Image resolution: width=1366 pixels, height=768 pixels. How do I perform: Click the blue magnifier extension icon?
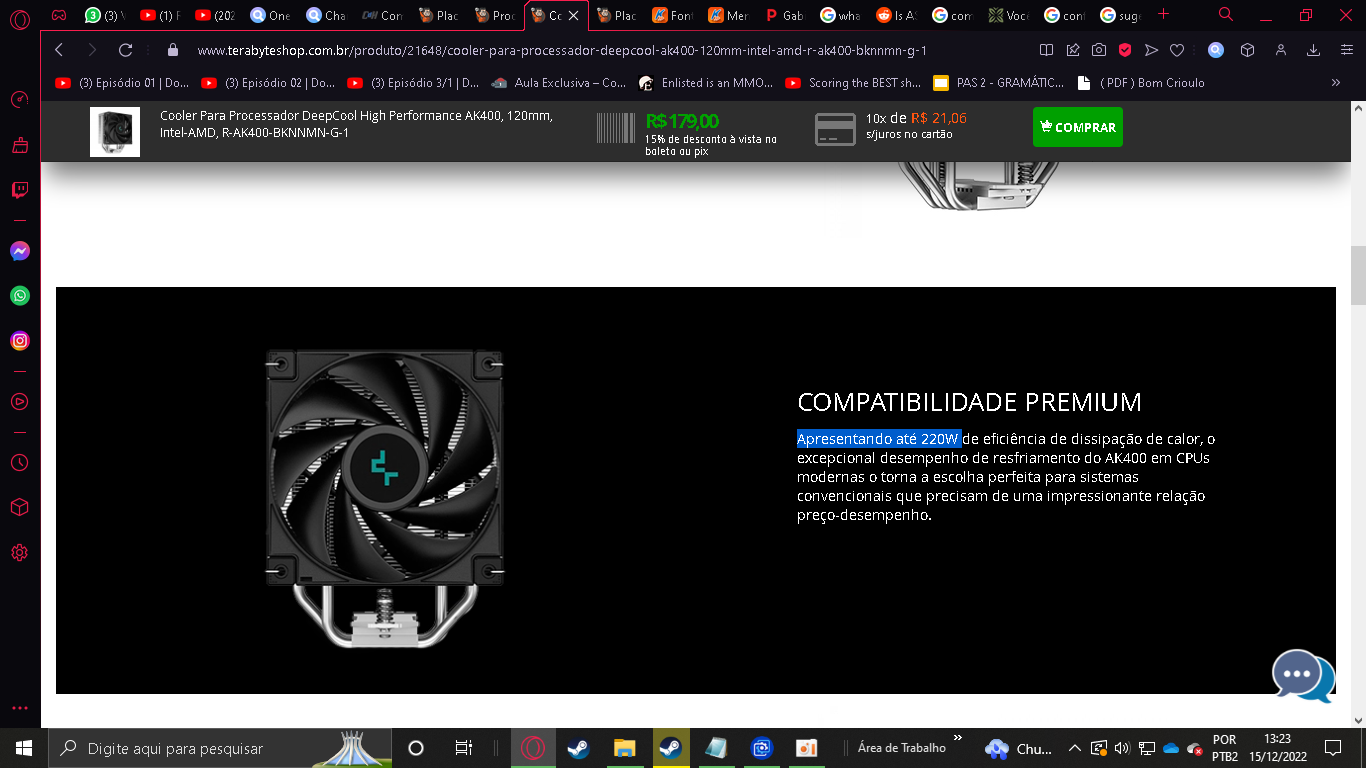pyautogui.click(x=1216, y=50)
